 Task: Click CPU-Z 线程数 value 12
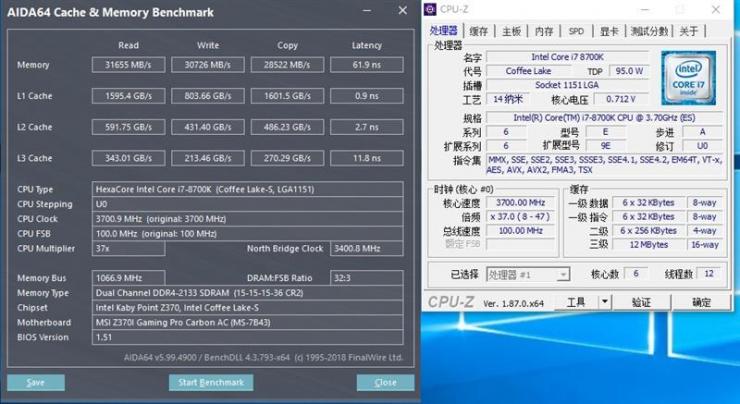click(709, 274)
